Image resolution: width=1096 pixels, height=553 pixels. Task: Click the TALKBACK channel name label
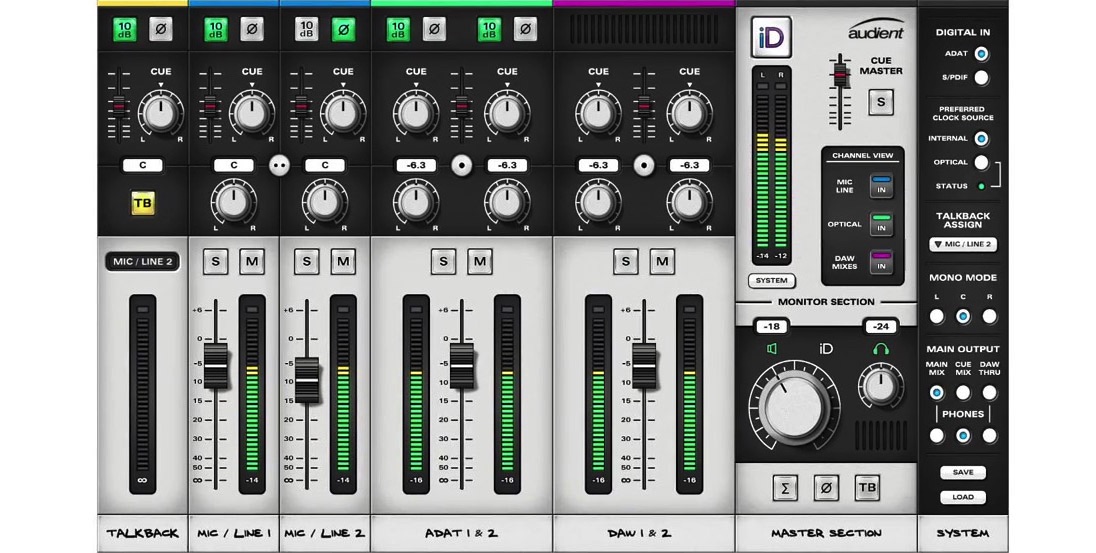(x=143, y=533)
